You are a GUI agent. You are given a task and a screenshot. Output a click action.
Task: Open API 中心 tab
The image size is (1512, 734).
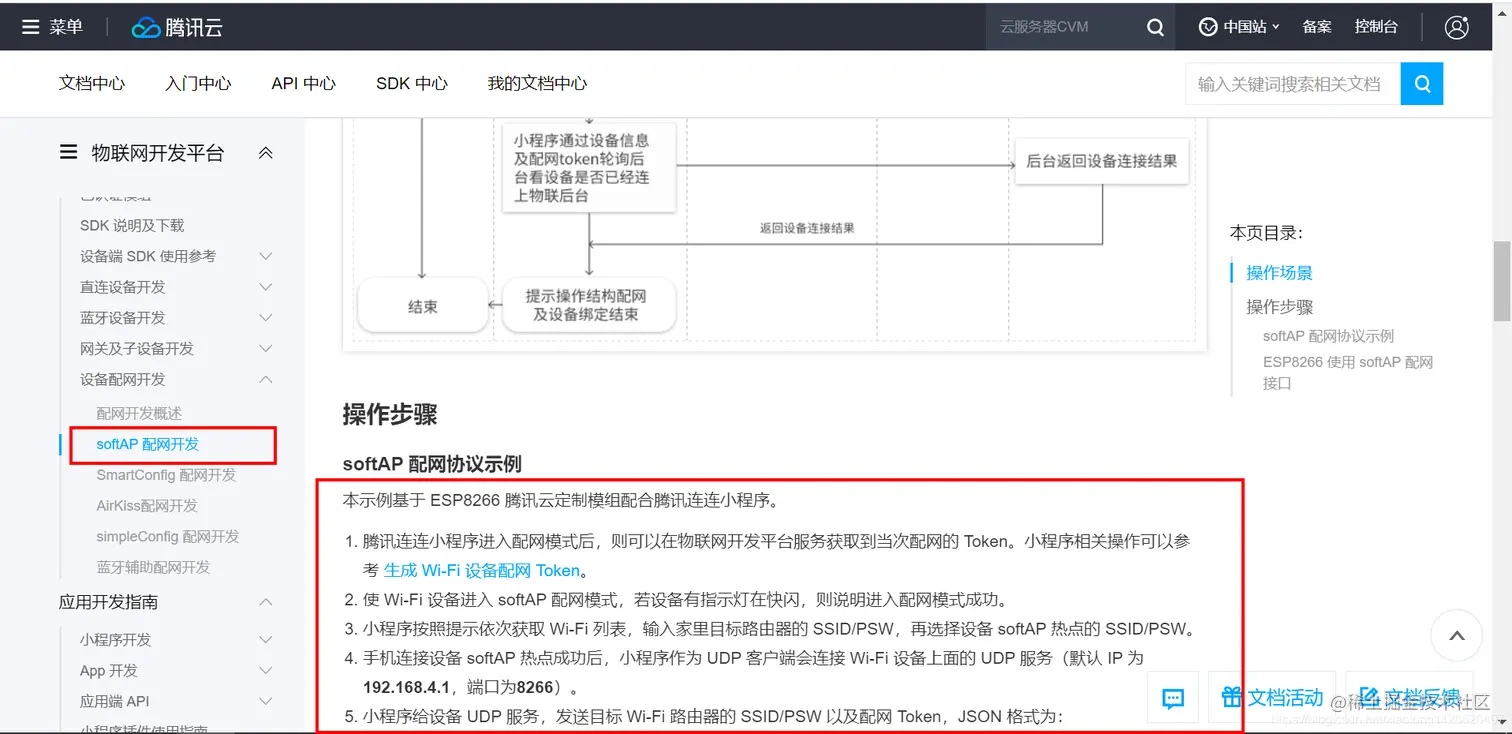[x=303, y=83]
